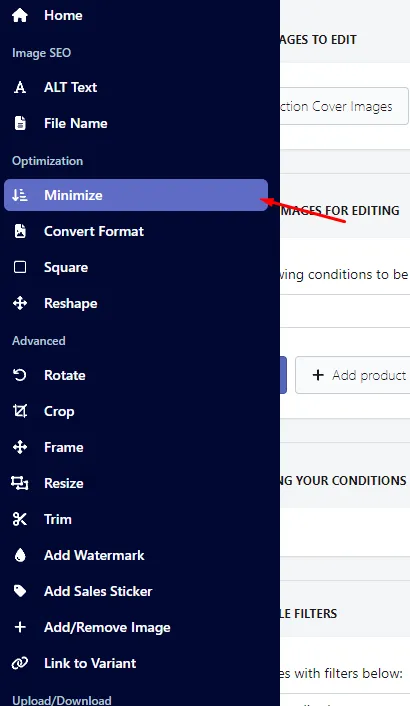This screenshot has height=706, width=410.
Task: Click the File Name document icon
Action: pyautogui.click(x=20, y=123)
